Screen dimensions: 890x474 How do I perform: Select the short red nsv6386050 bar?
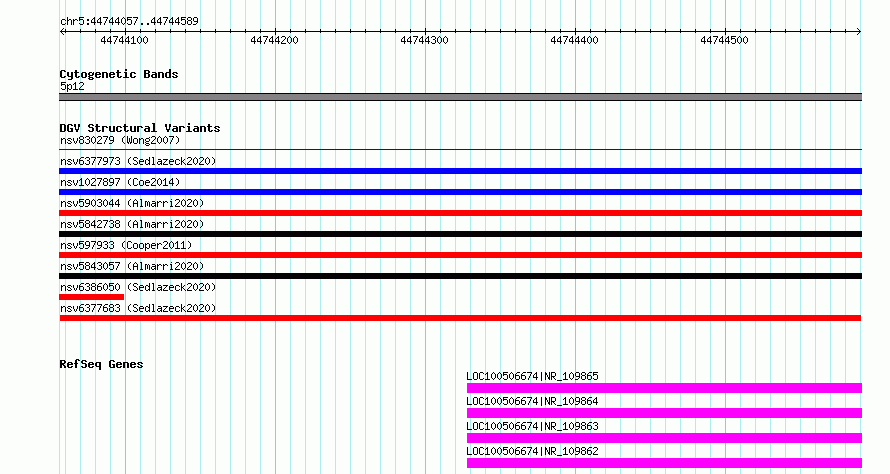pos(91,297)
